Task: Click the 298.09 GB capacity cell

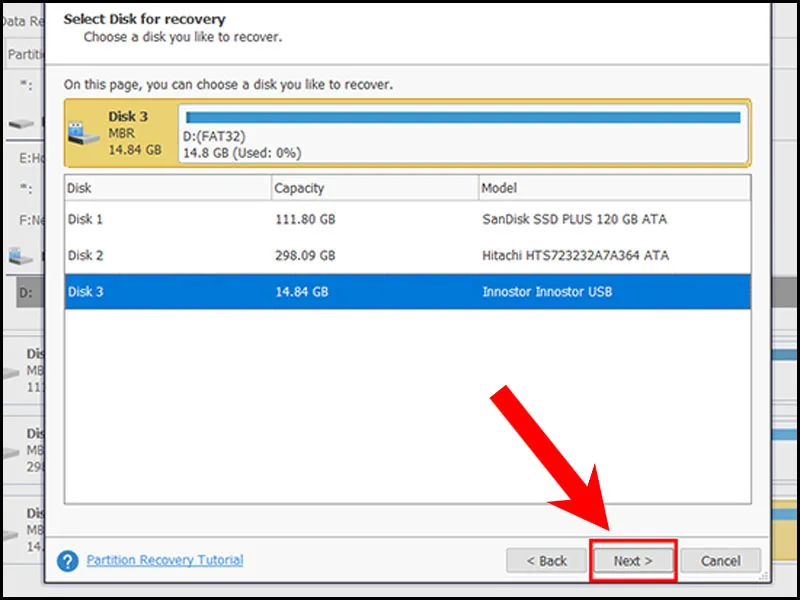Action: click(x=305, y=255)
